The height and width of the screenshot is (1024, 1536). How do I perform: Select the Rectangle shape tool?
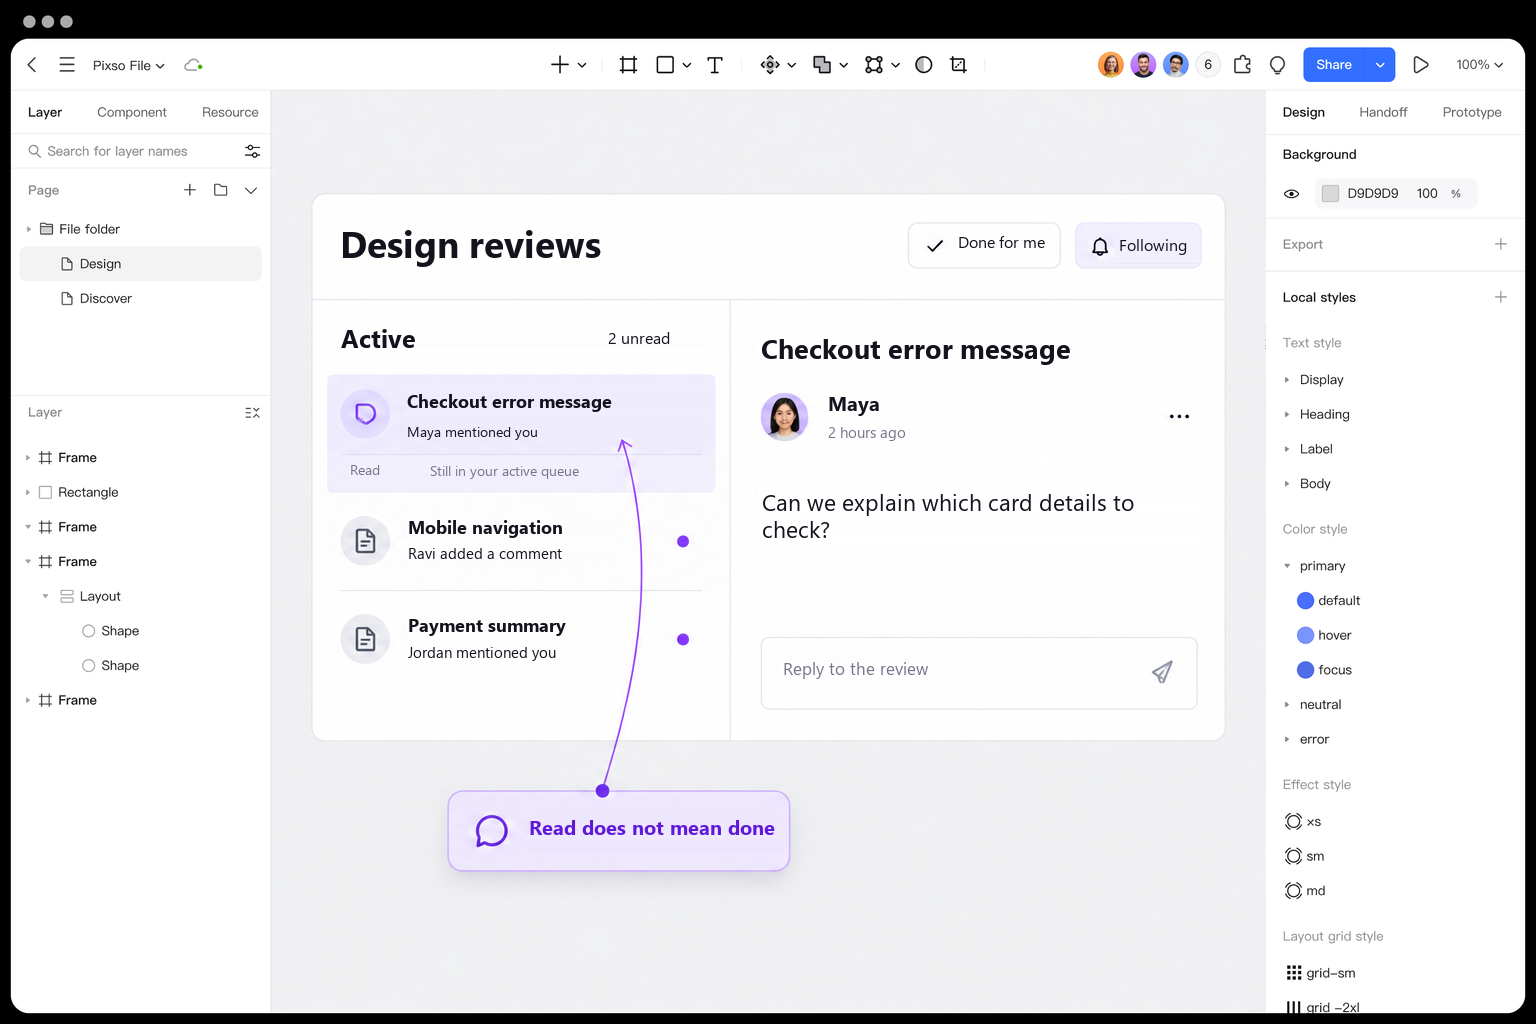tap(665, 65)
